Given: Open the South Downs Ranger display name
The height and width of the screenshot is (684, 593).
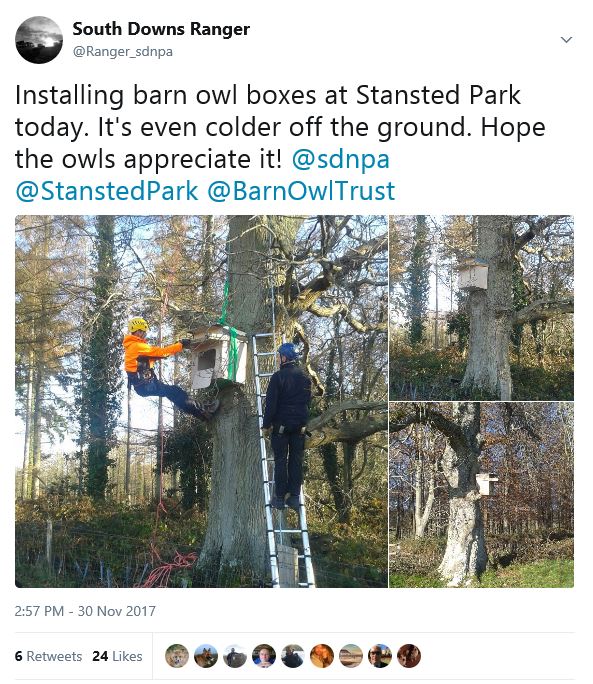Looking at the screenshot, I should tap(161, 29).
